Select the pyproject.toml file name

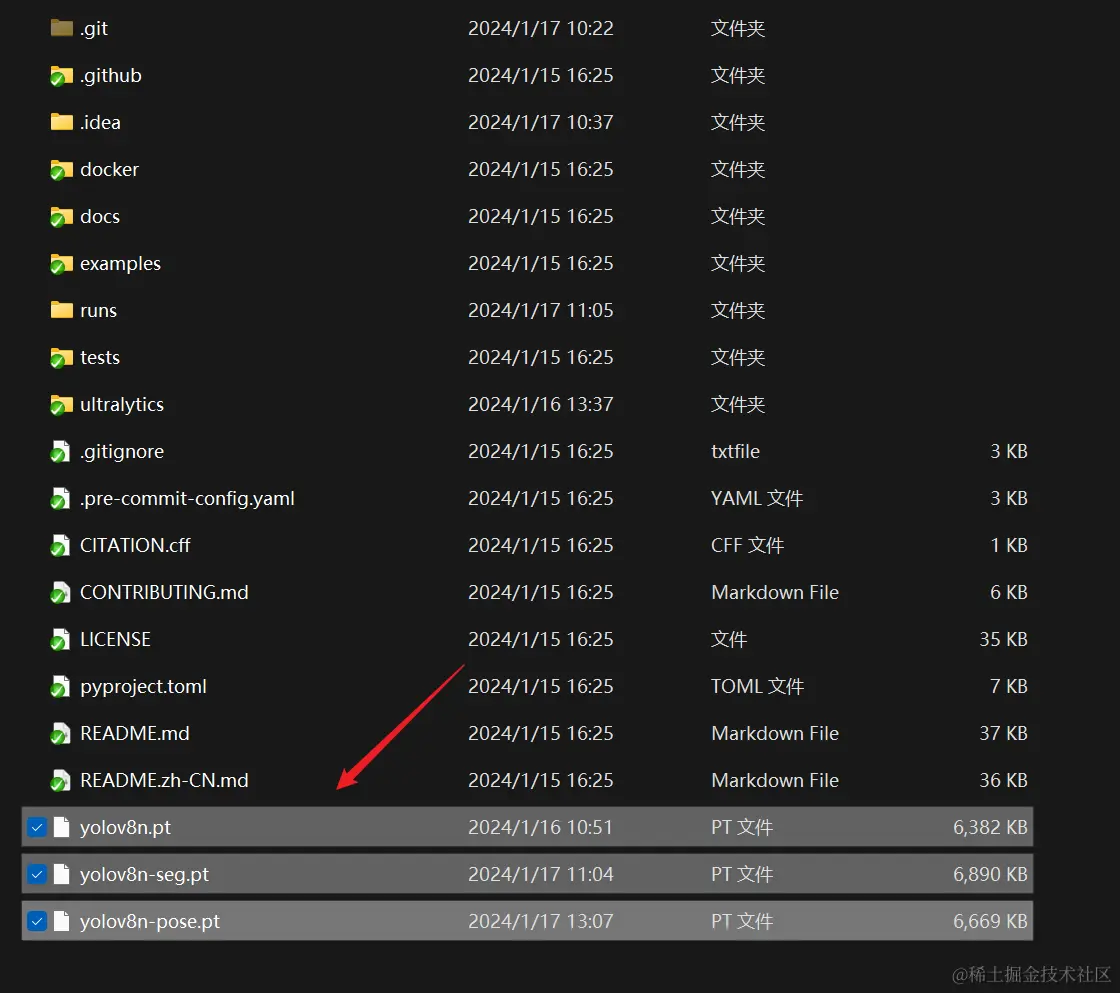143,687
